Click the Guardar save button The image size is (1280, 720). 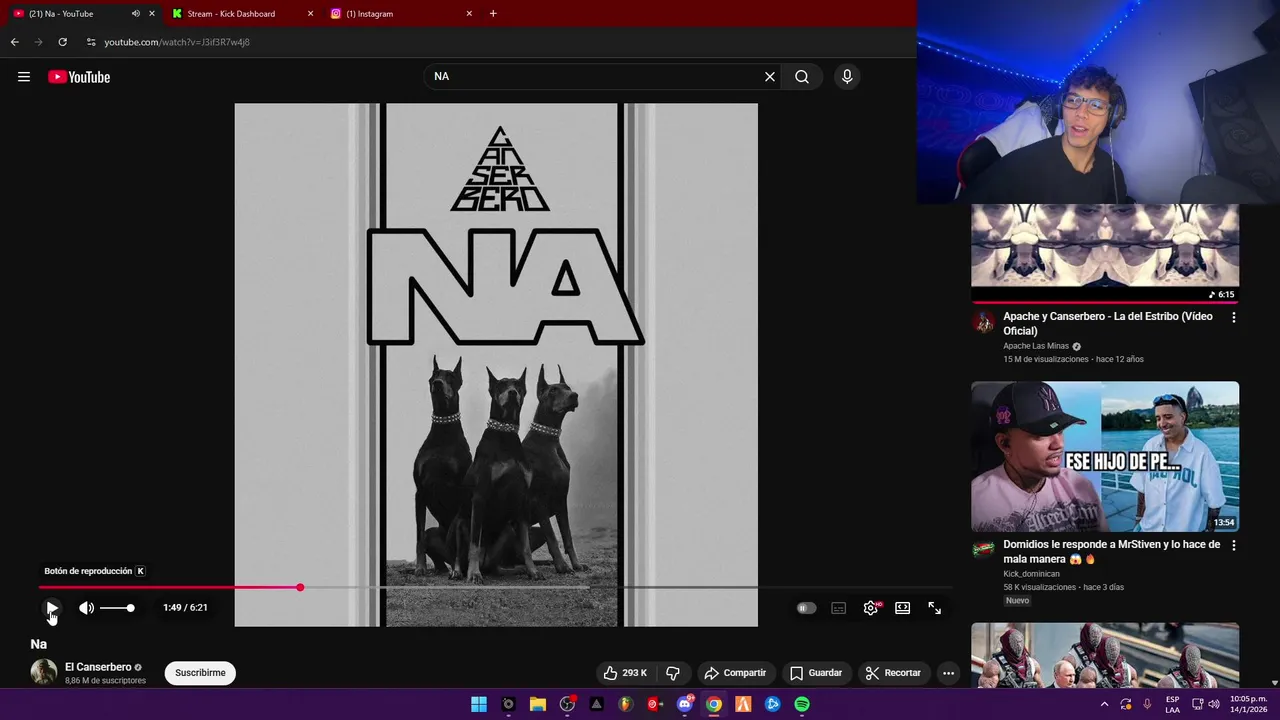816,673
